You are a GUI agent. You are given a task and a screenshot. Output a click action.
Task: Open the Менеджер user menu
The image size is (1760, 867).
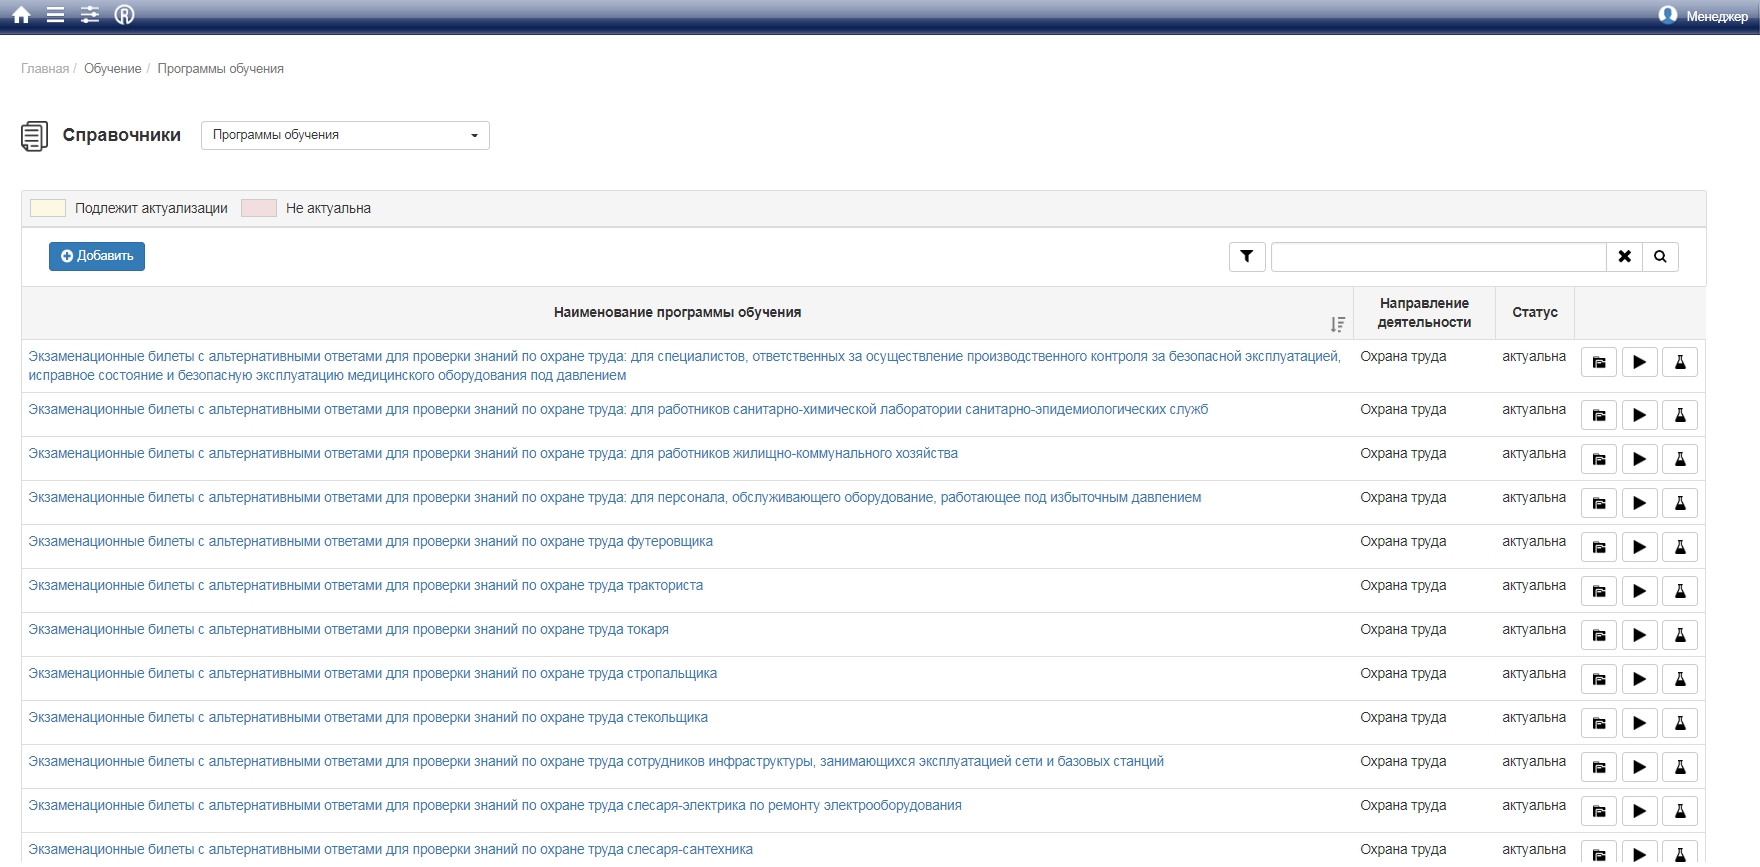click(x=1703, y=16)
